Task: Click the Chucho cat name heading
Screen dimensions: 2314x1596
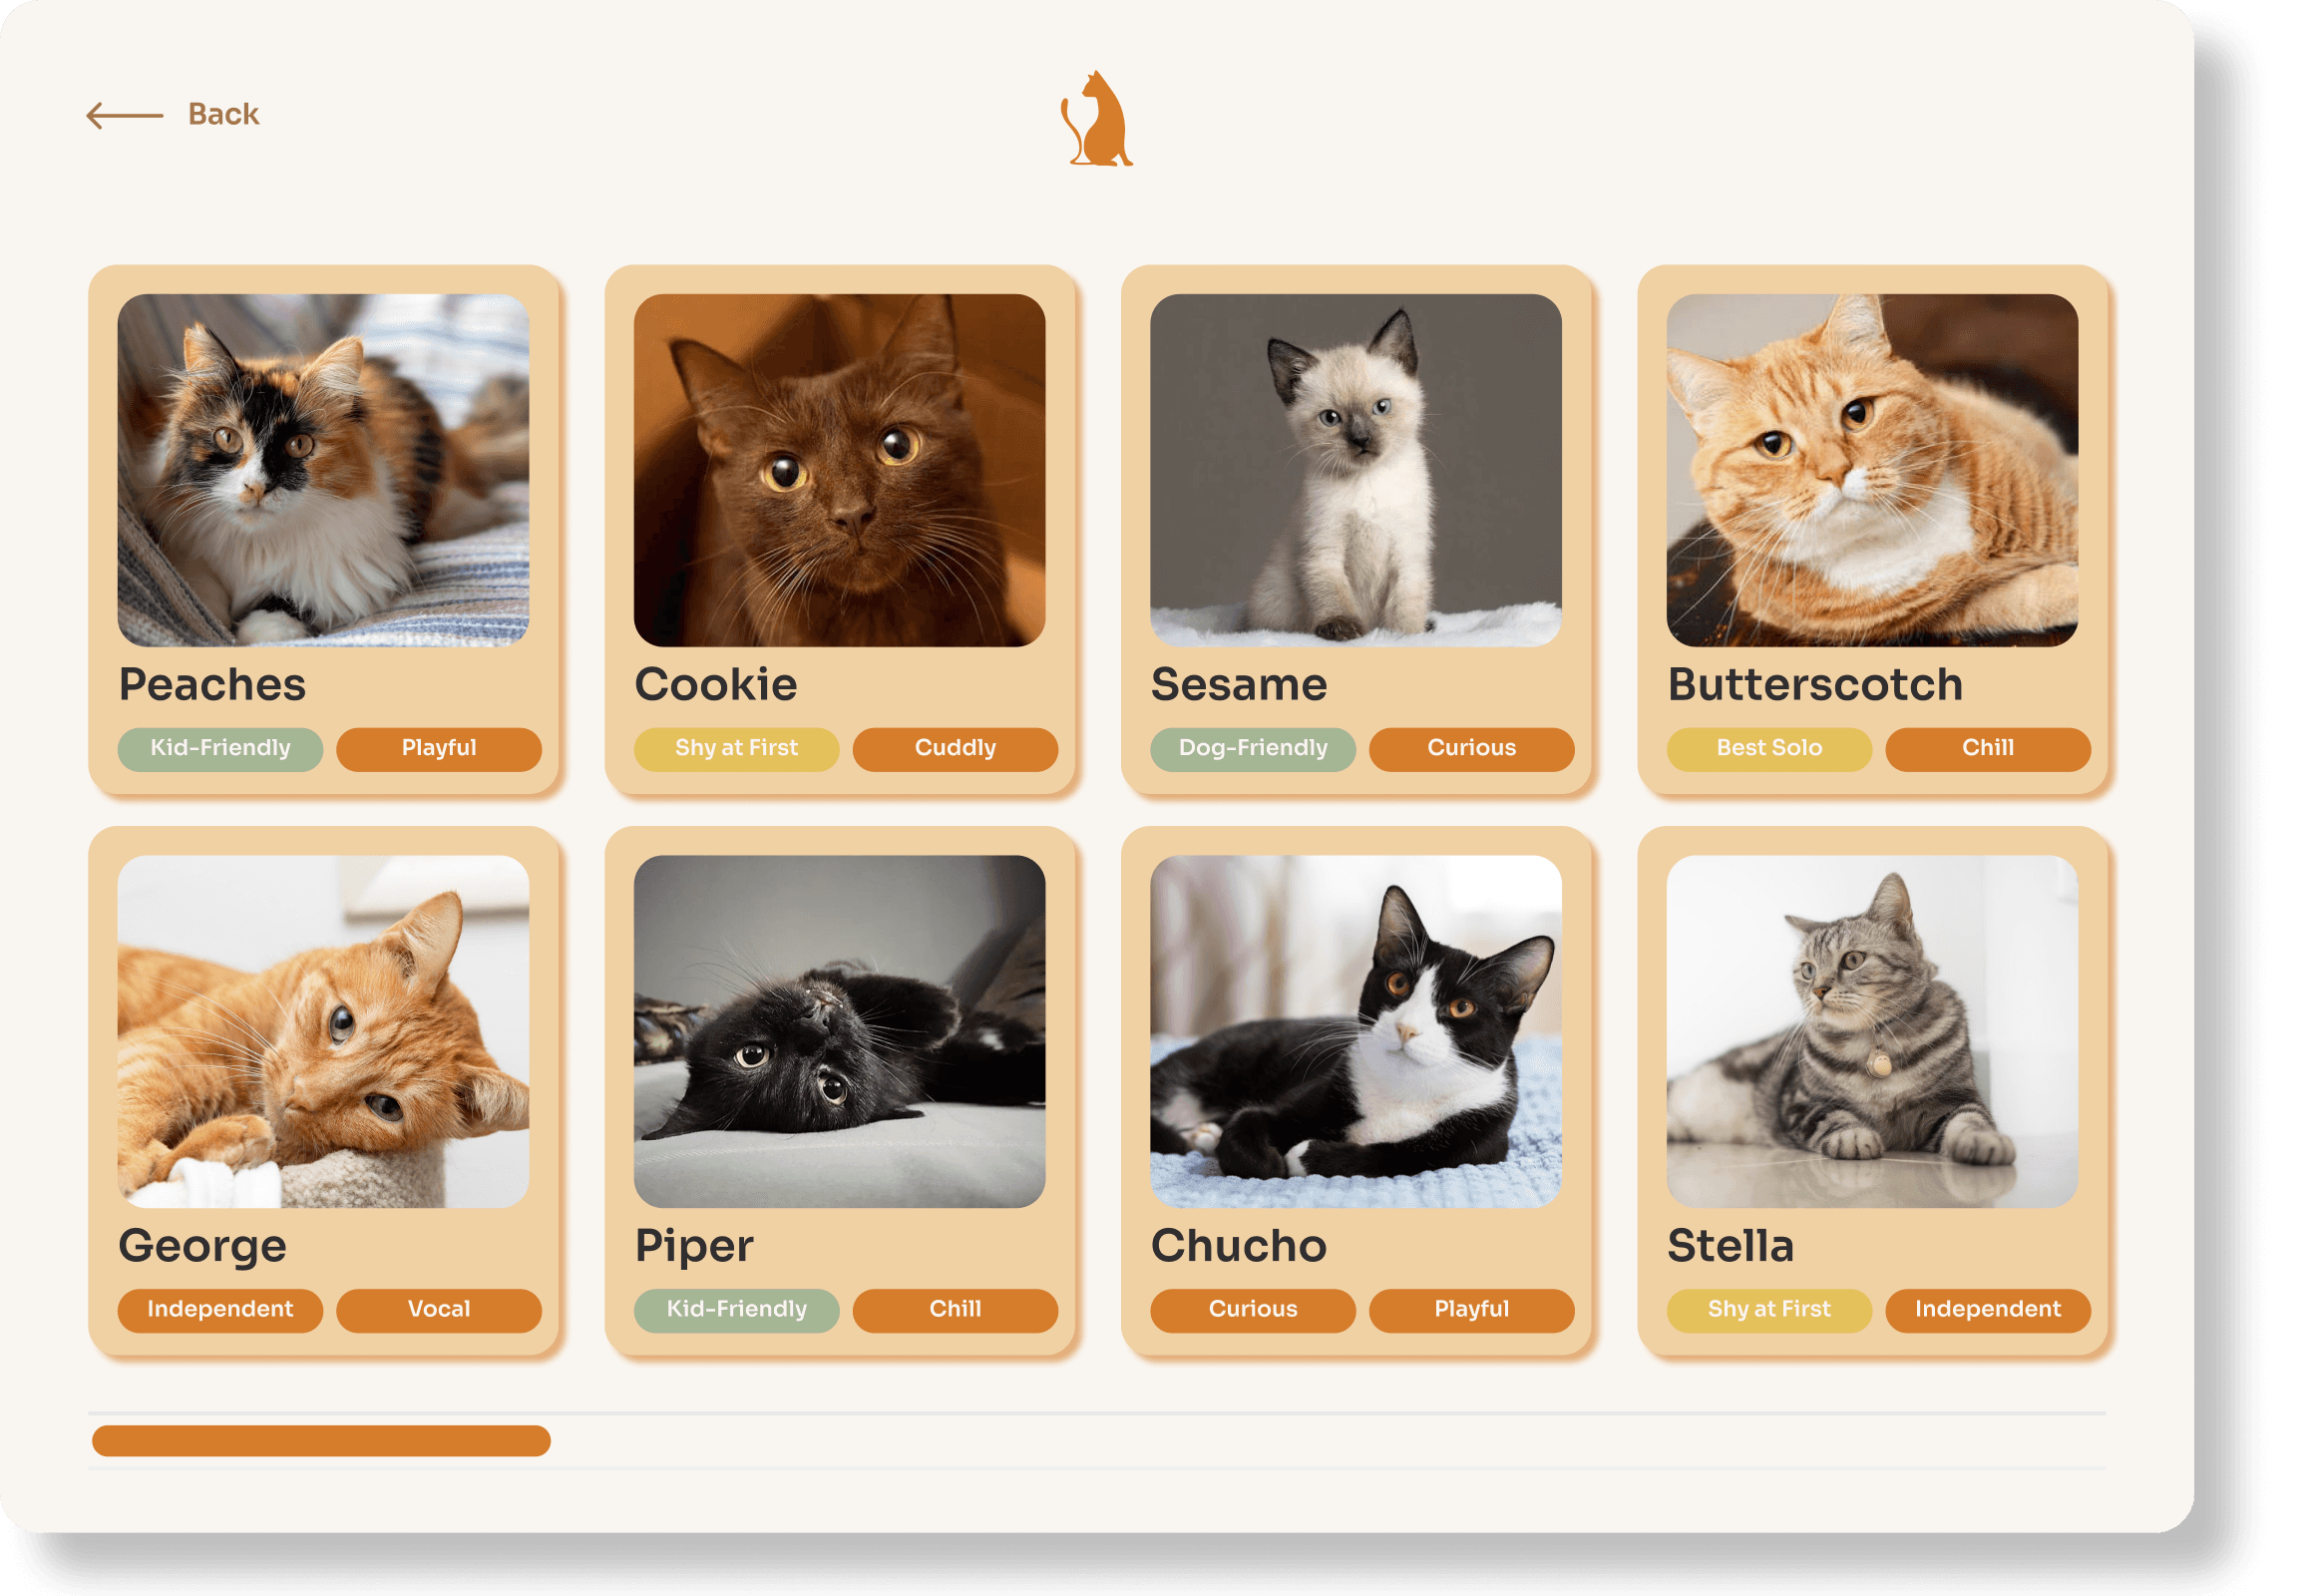Action: point(1238,1246)
